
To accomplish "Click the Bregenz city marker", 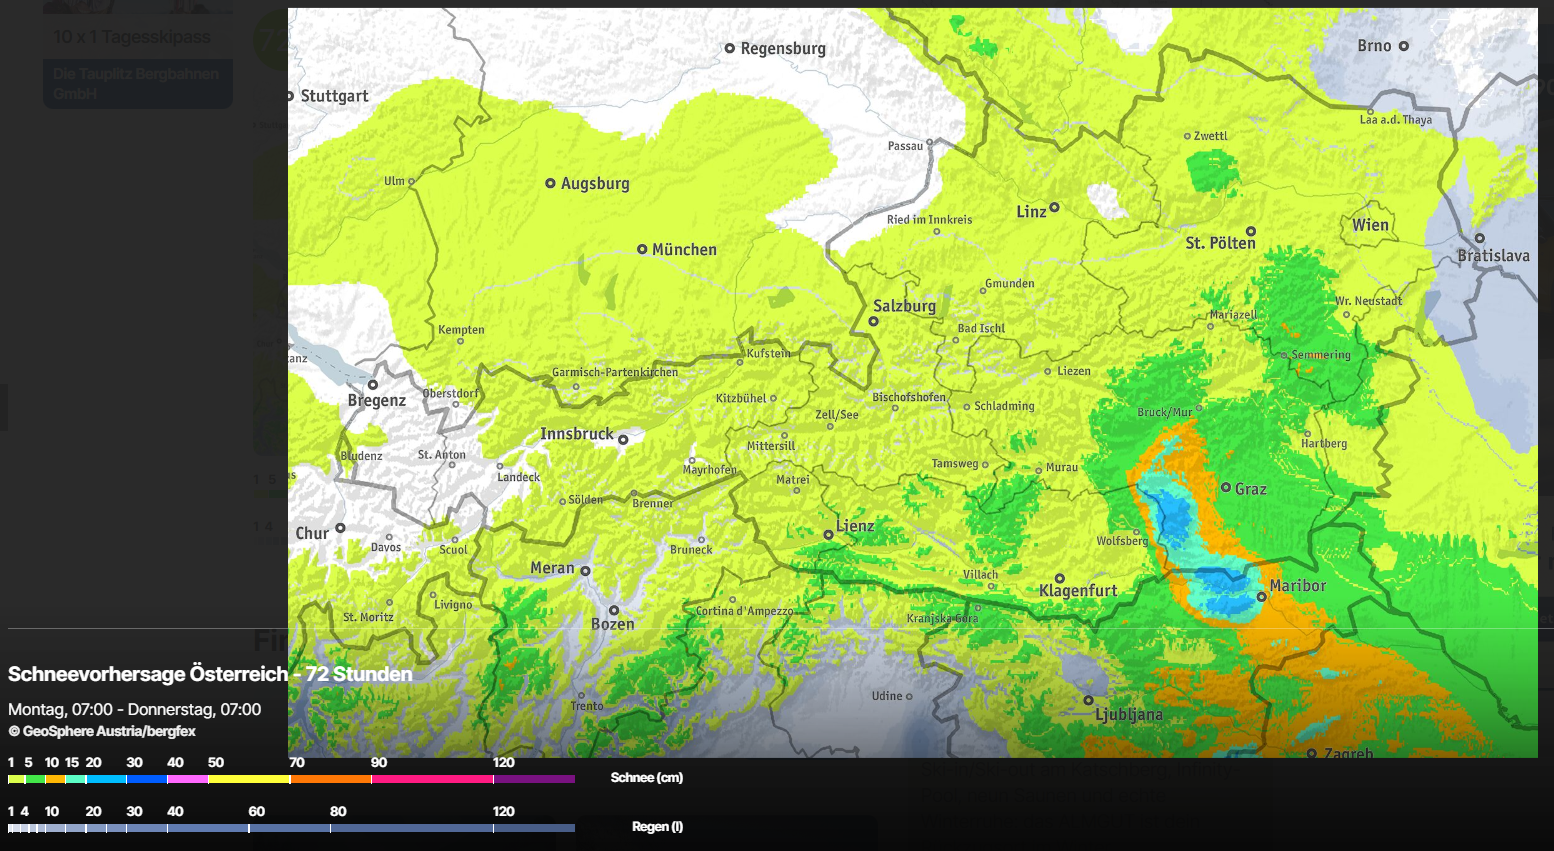I will click(372, 385).
